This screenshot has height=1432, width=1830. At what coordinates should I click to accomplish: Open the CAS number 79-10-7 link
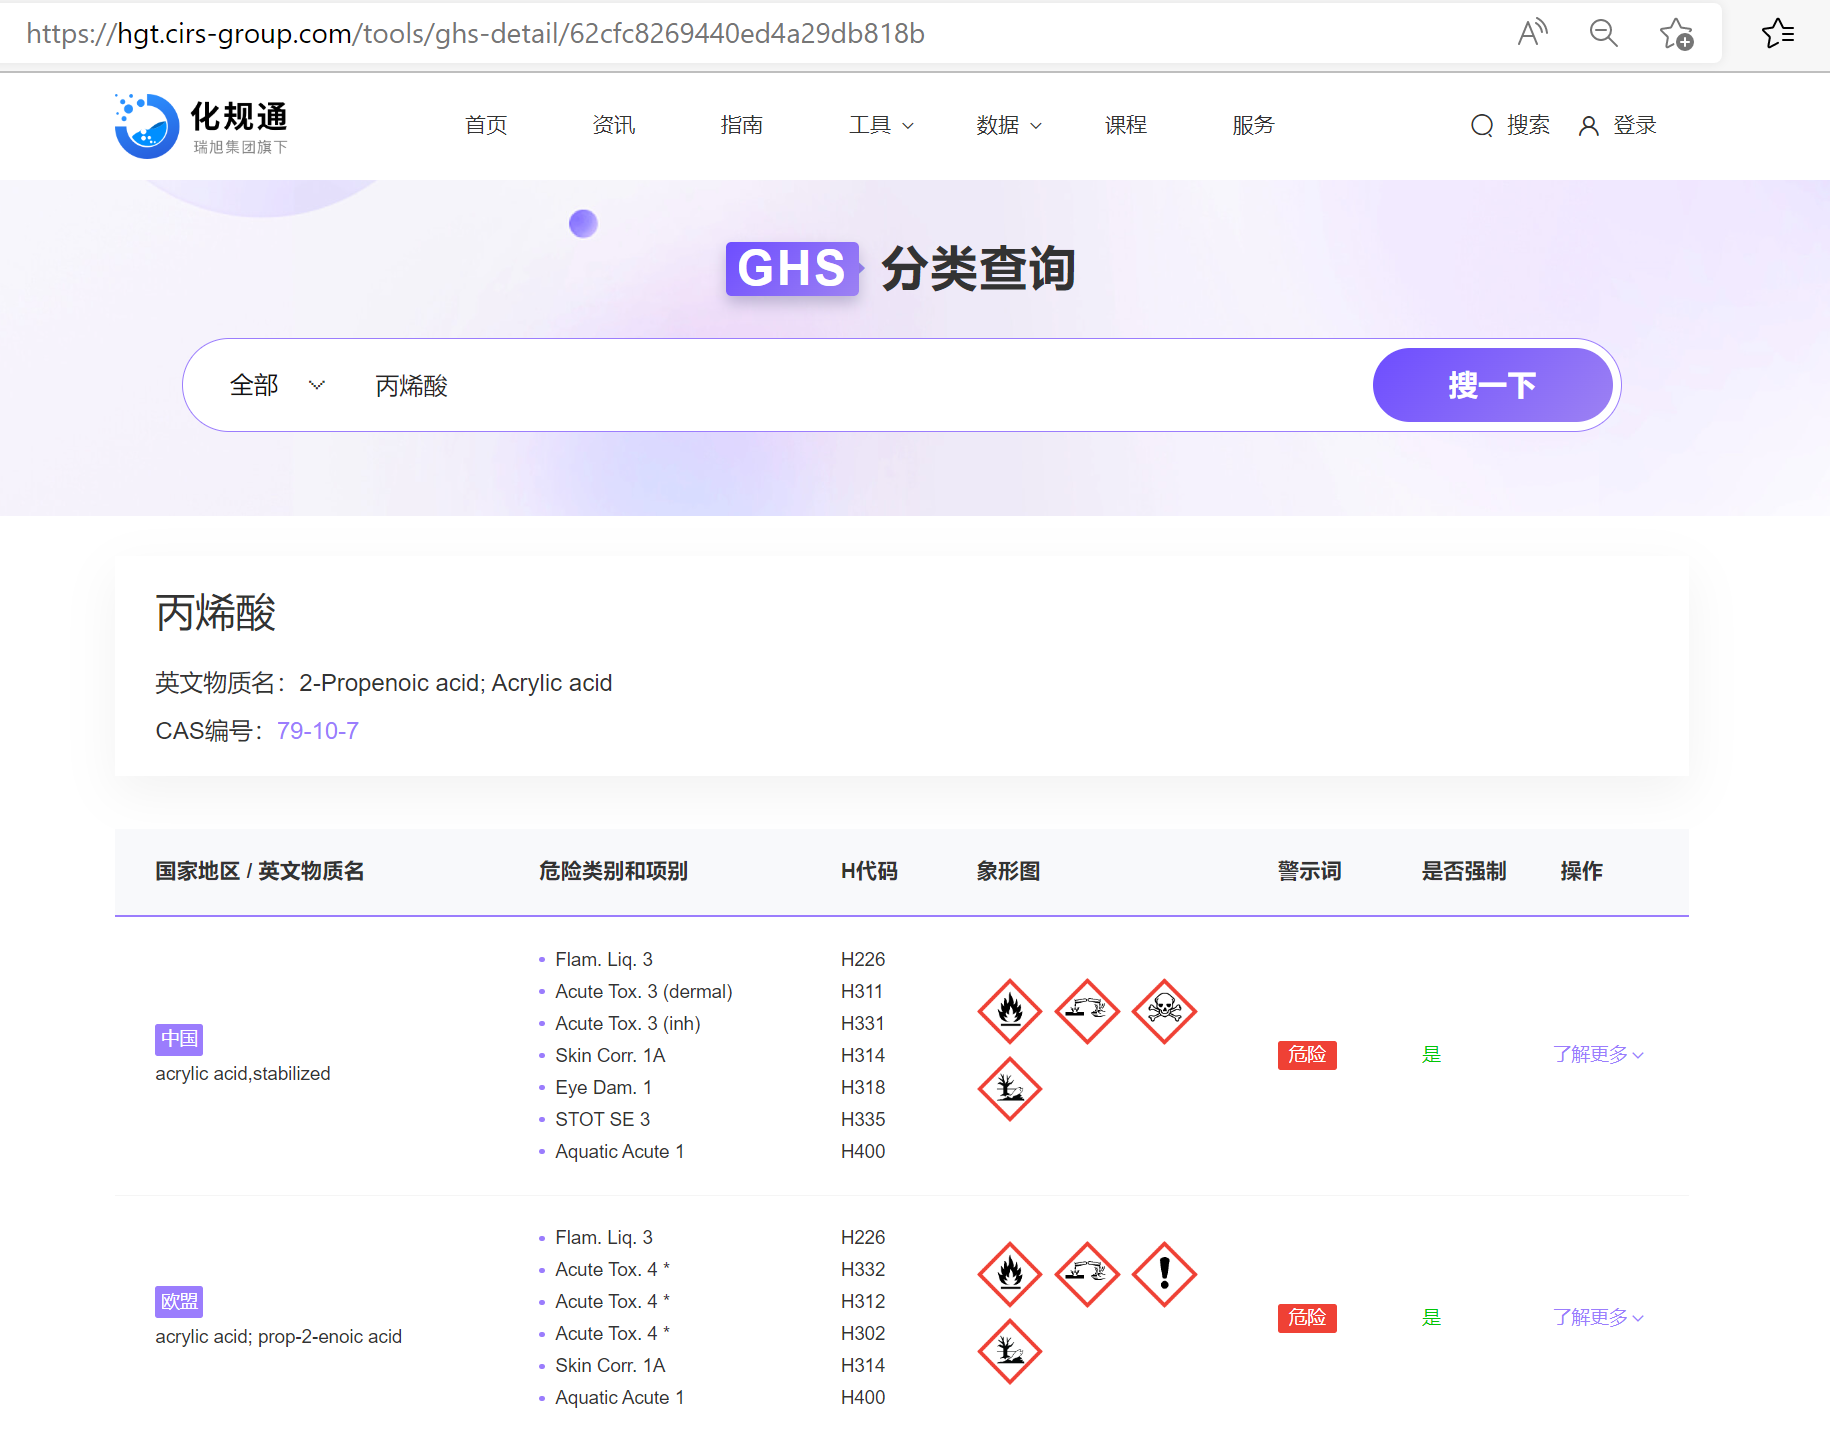click(x=317, y=730)
